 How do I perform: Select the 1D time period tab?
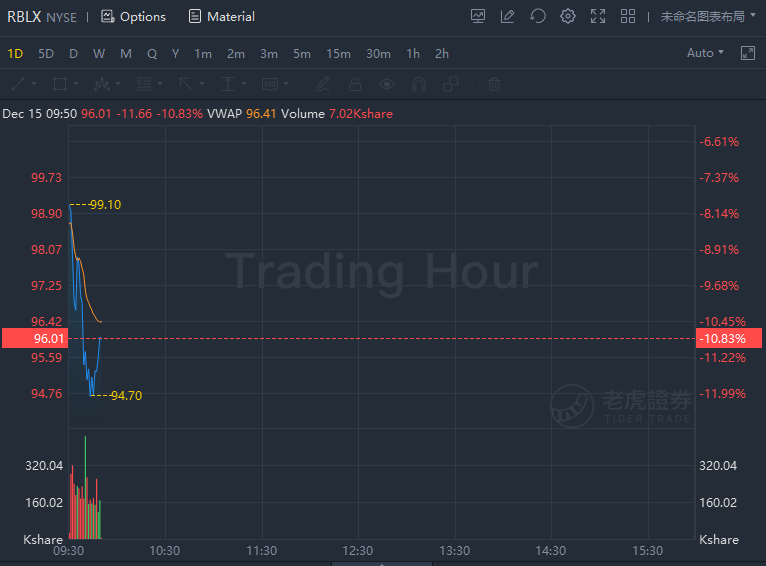15,54
